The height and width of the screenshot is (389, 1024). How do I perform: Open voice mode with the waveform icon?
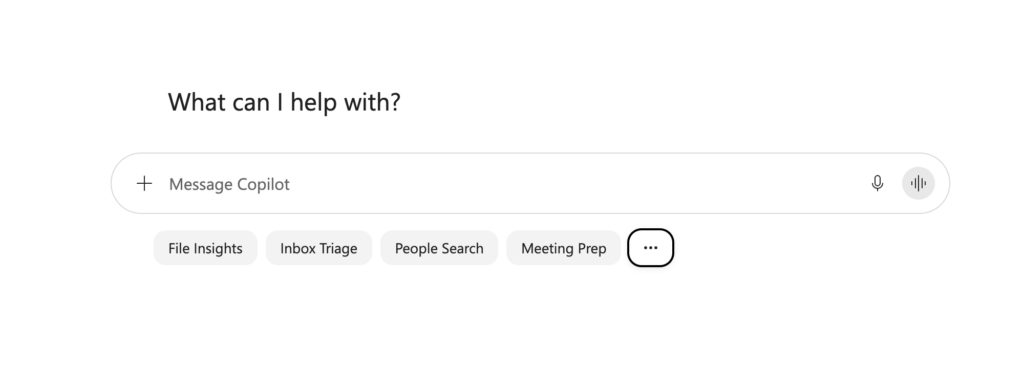[918, 183]
